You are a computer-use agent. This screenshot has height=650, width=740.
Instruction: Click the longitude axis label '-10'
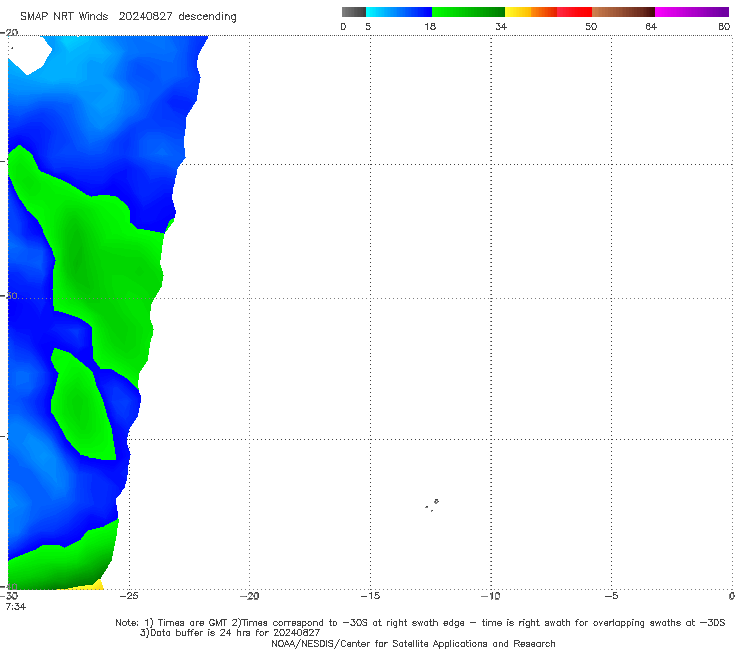(490, 596)
